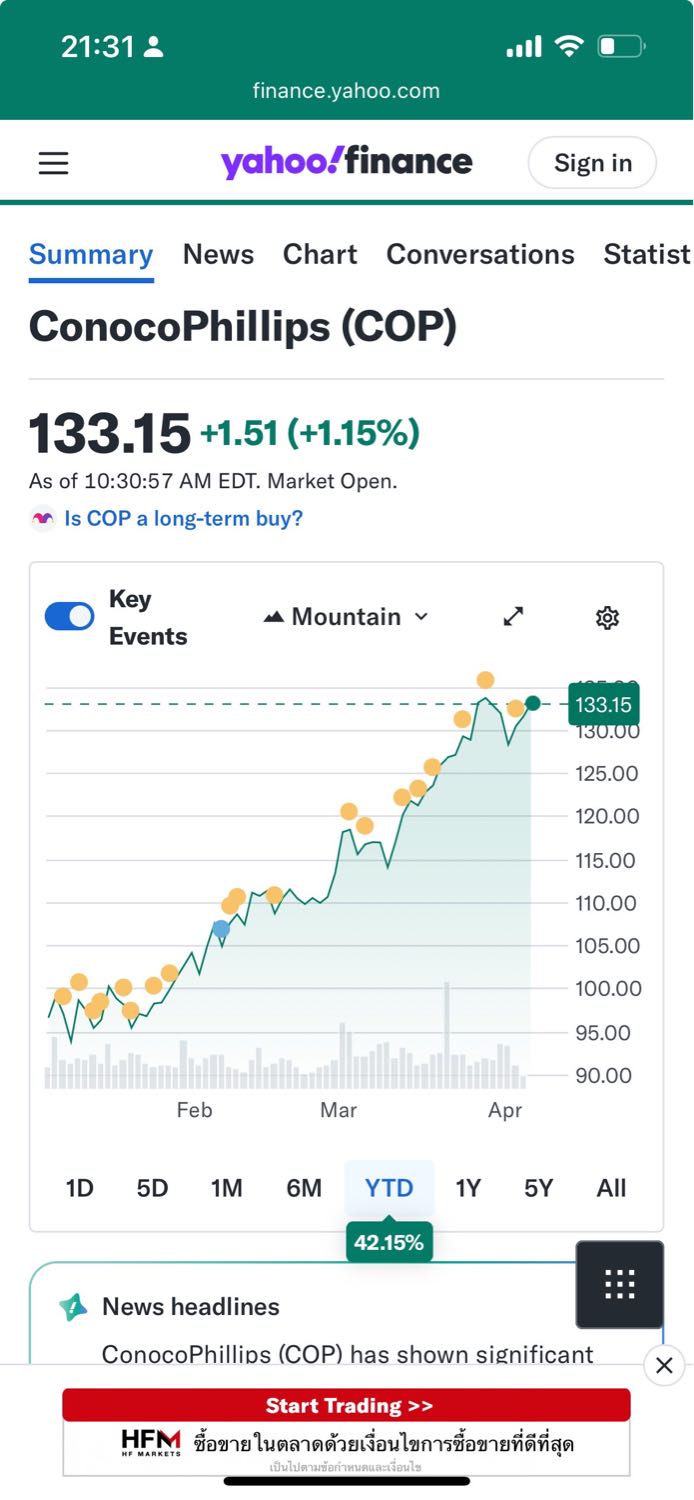Select the 1D time range
Screen dimensions: 694x1500
[x=79, y=1188]
